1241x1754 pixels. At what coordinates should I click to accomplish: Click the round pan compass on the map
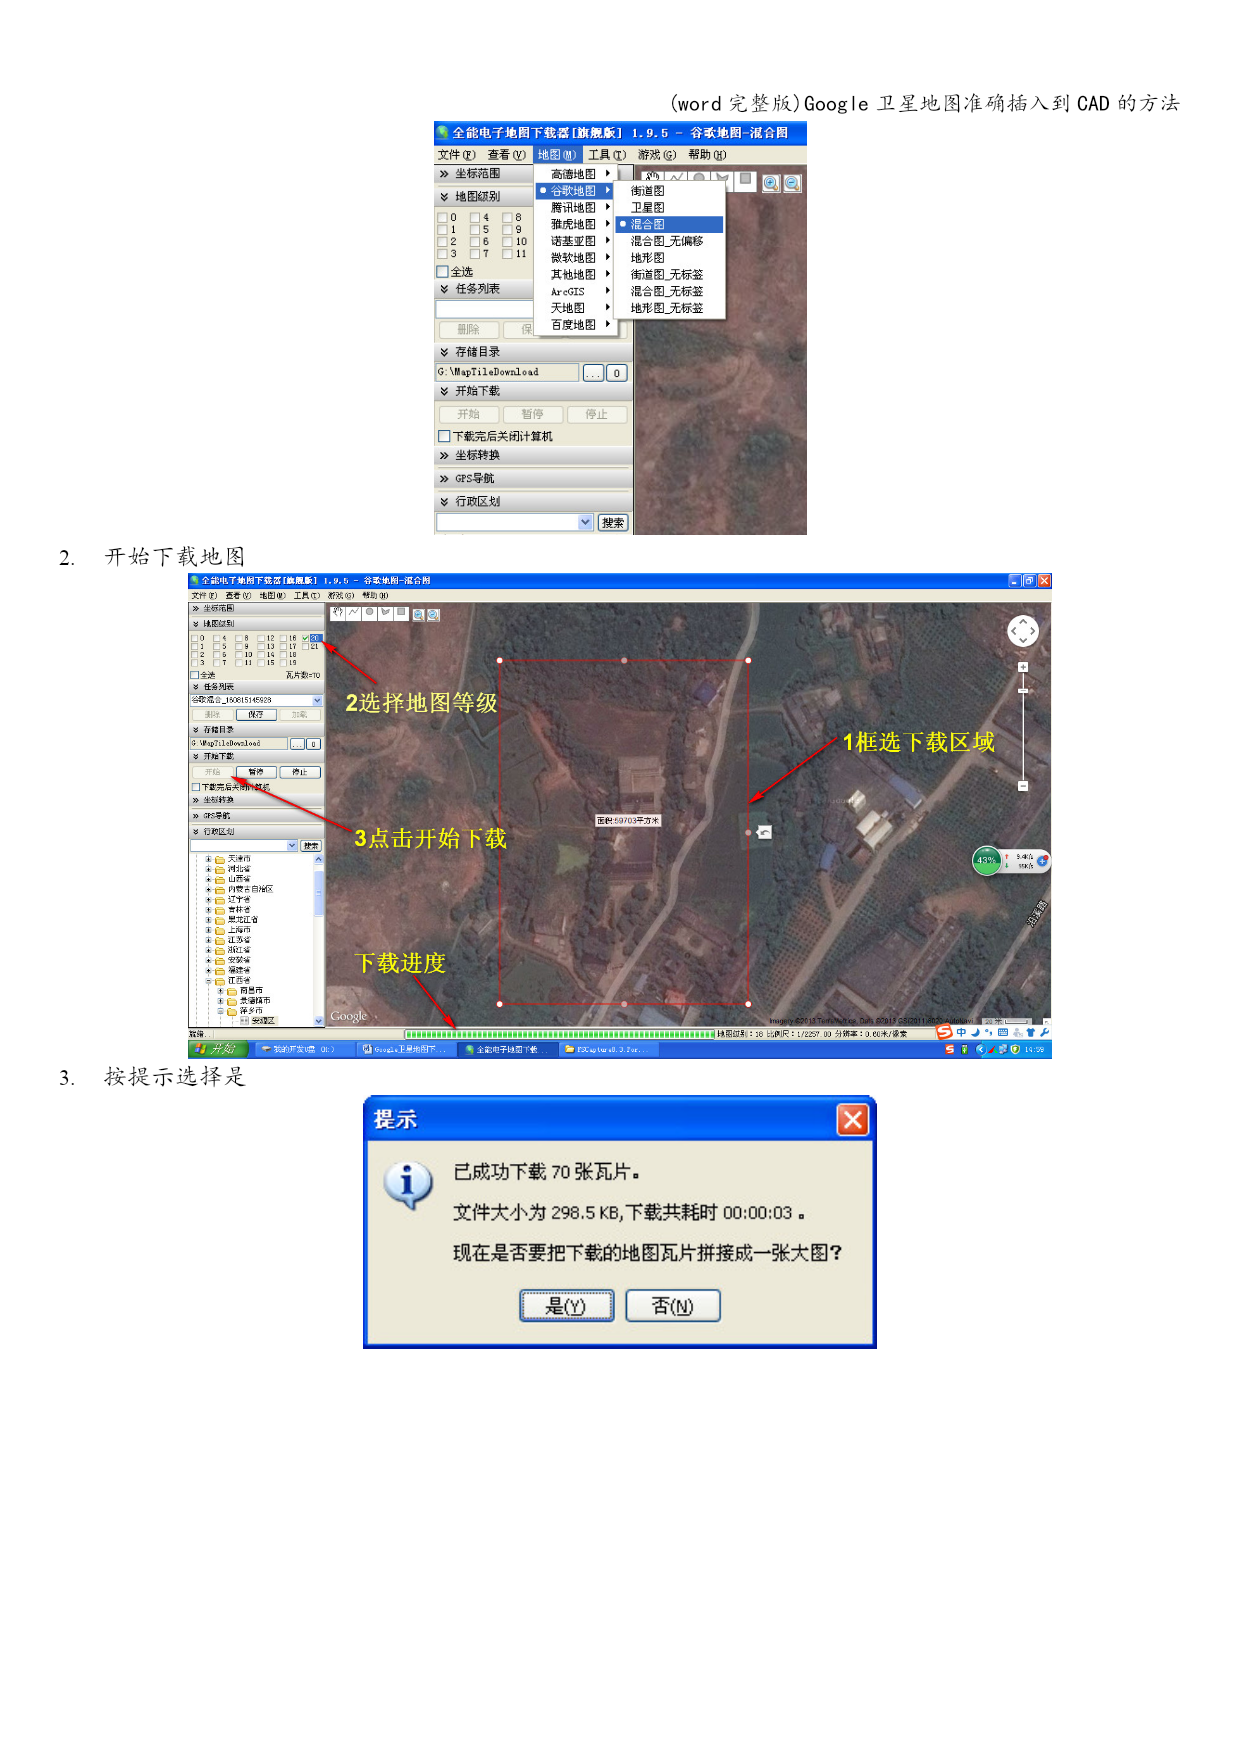coord(1023,631)
